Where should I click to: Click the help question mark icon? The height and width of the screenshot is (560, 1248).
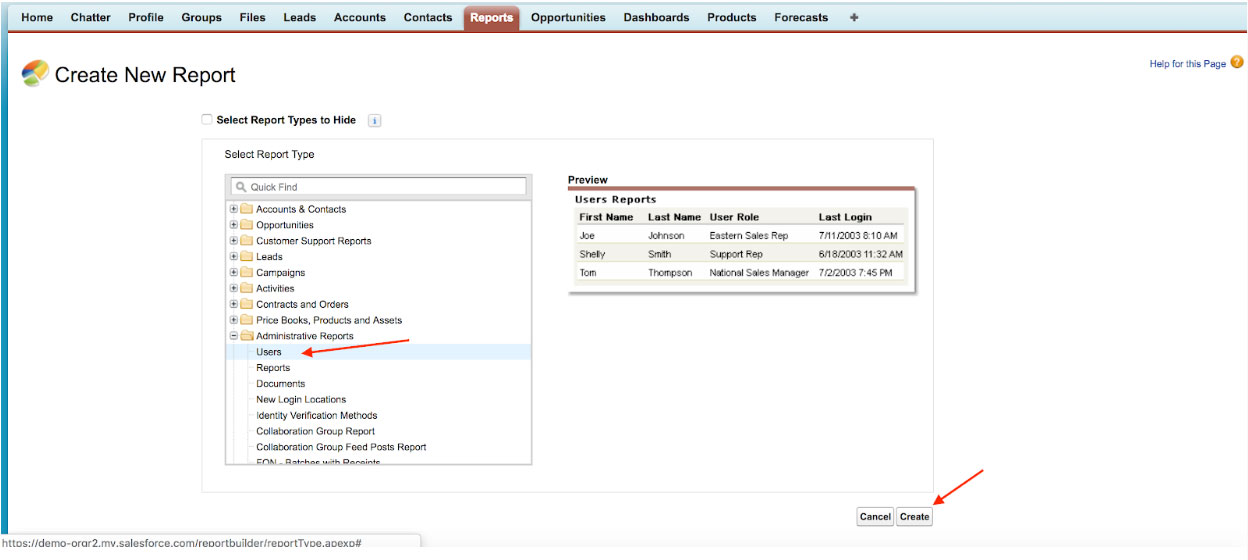(x=1237, y=63)
